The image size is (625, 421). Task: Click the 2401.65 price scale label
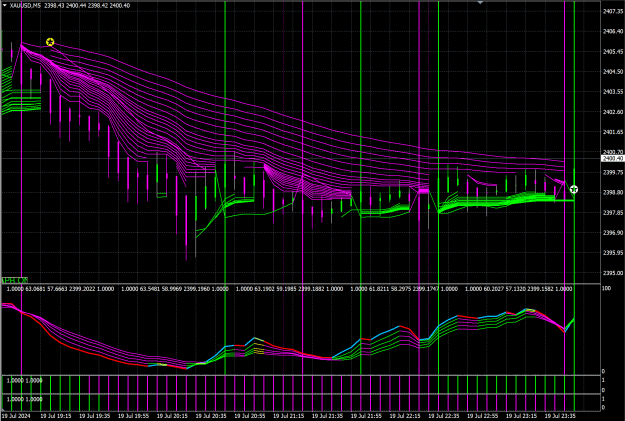coord(613,132)
